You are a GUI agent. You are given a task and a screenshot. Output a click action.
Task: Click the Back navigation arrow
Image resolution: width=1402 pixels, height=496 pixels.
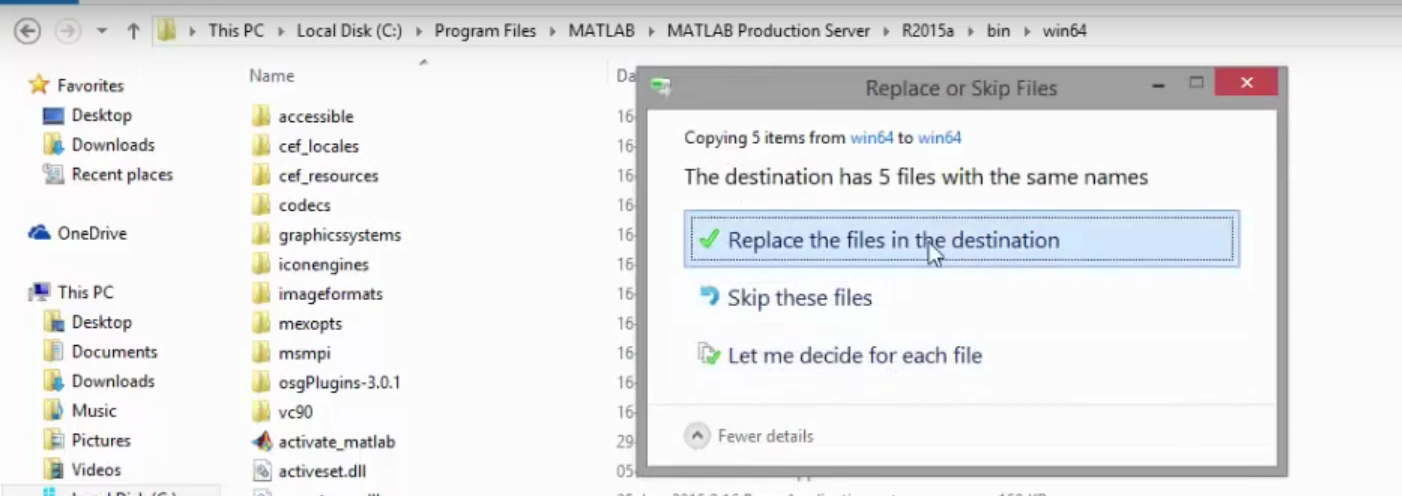click(27, 31)
